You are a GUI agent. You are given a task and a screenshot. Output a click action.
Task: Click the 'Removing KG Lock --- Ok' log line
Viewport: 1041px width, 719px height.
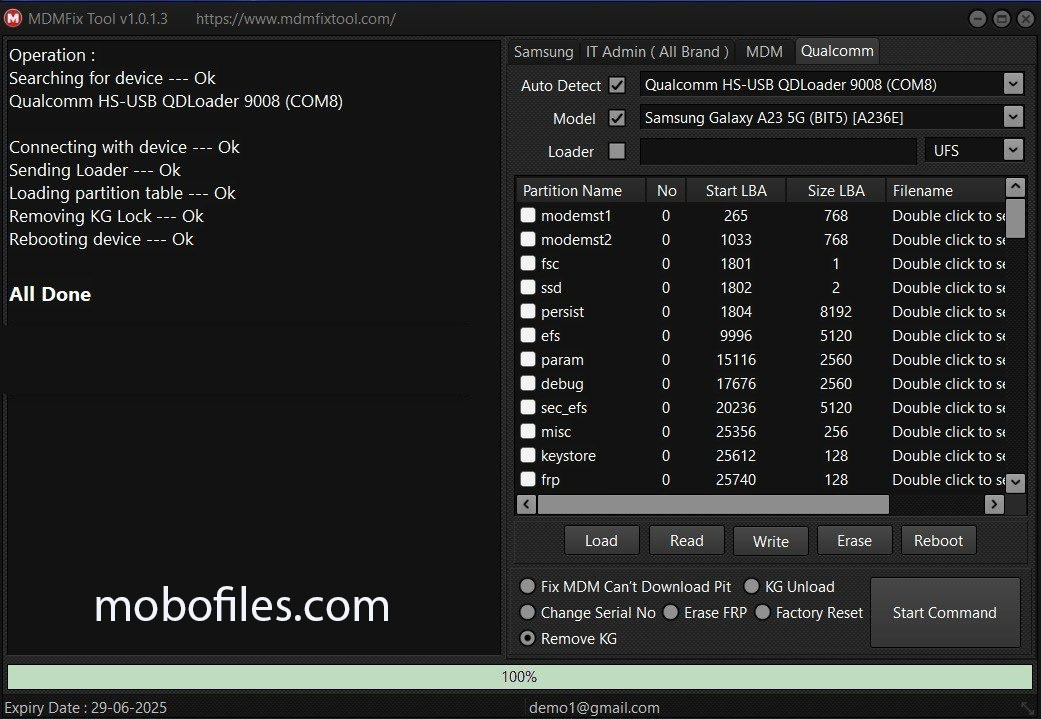(106, 216)
